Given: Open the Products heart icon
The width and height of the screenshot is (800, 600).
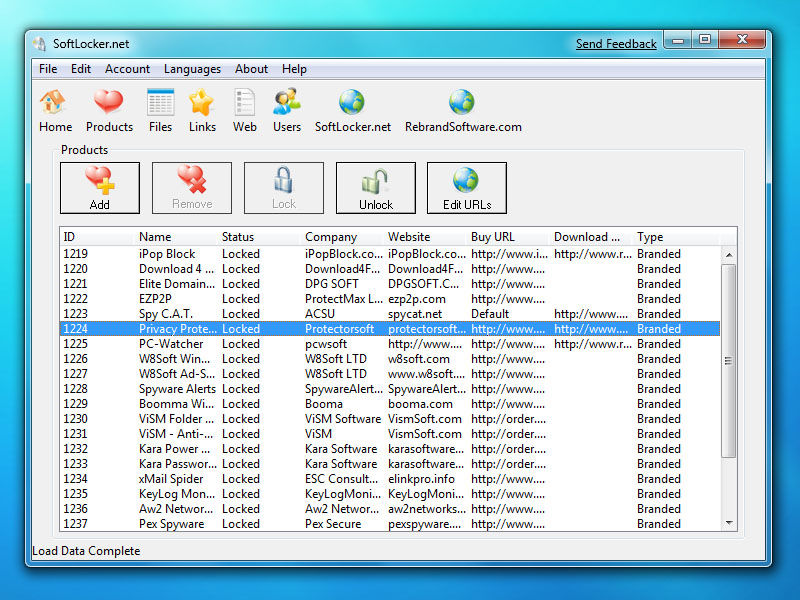Looking at the screenshot, I should [x=109, y=111].
